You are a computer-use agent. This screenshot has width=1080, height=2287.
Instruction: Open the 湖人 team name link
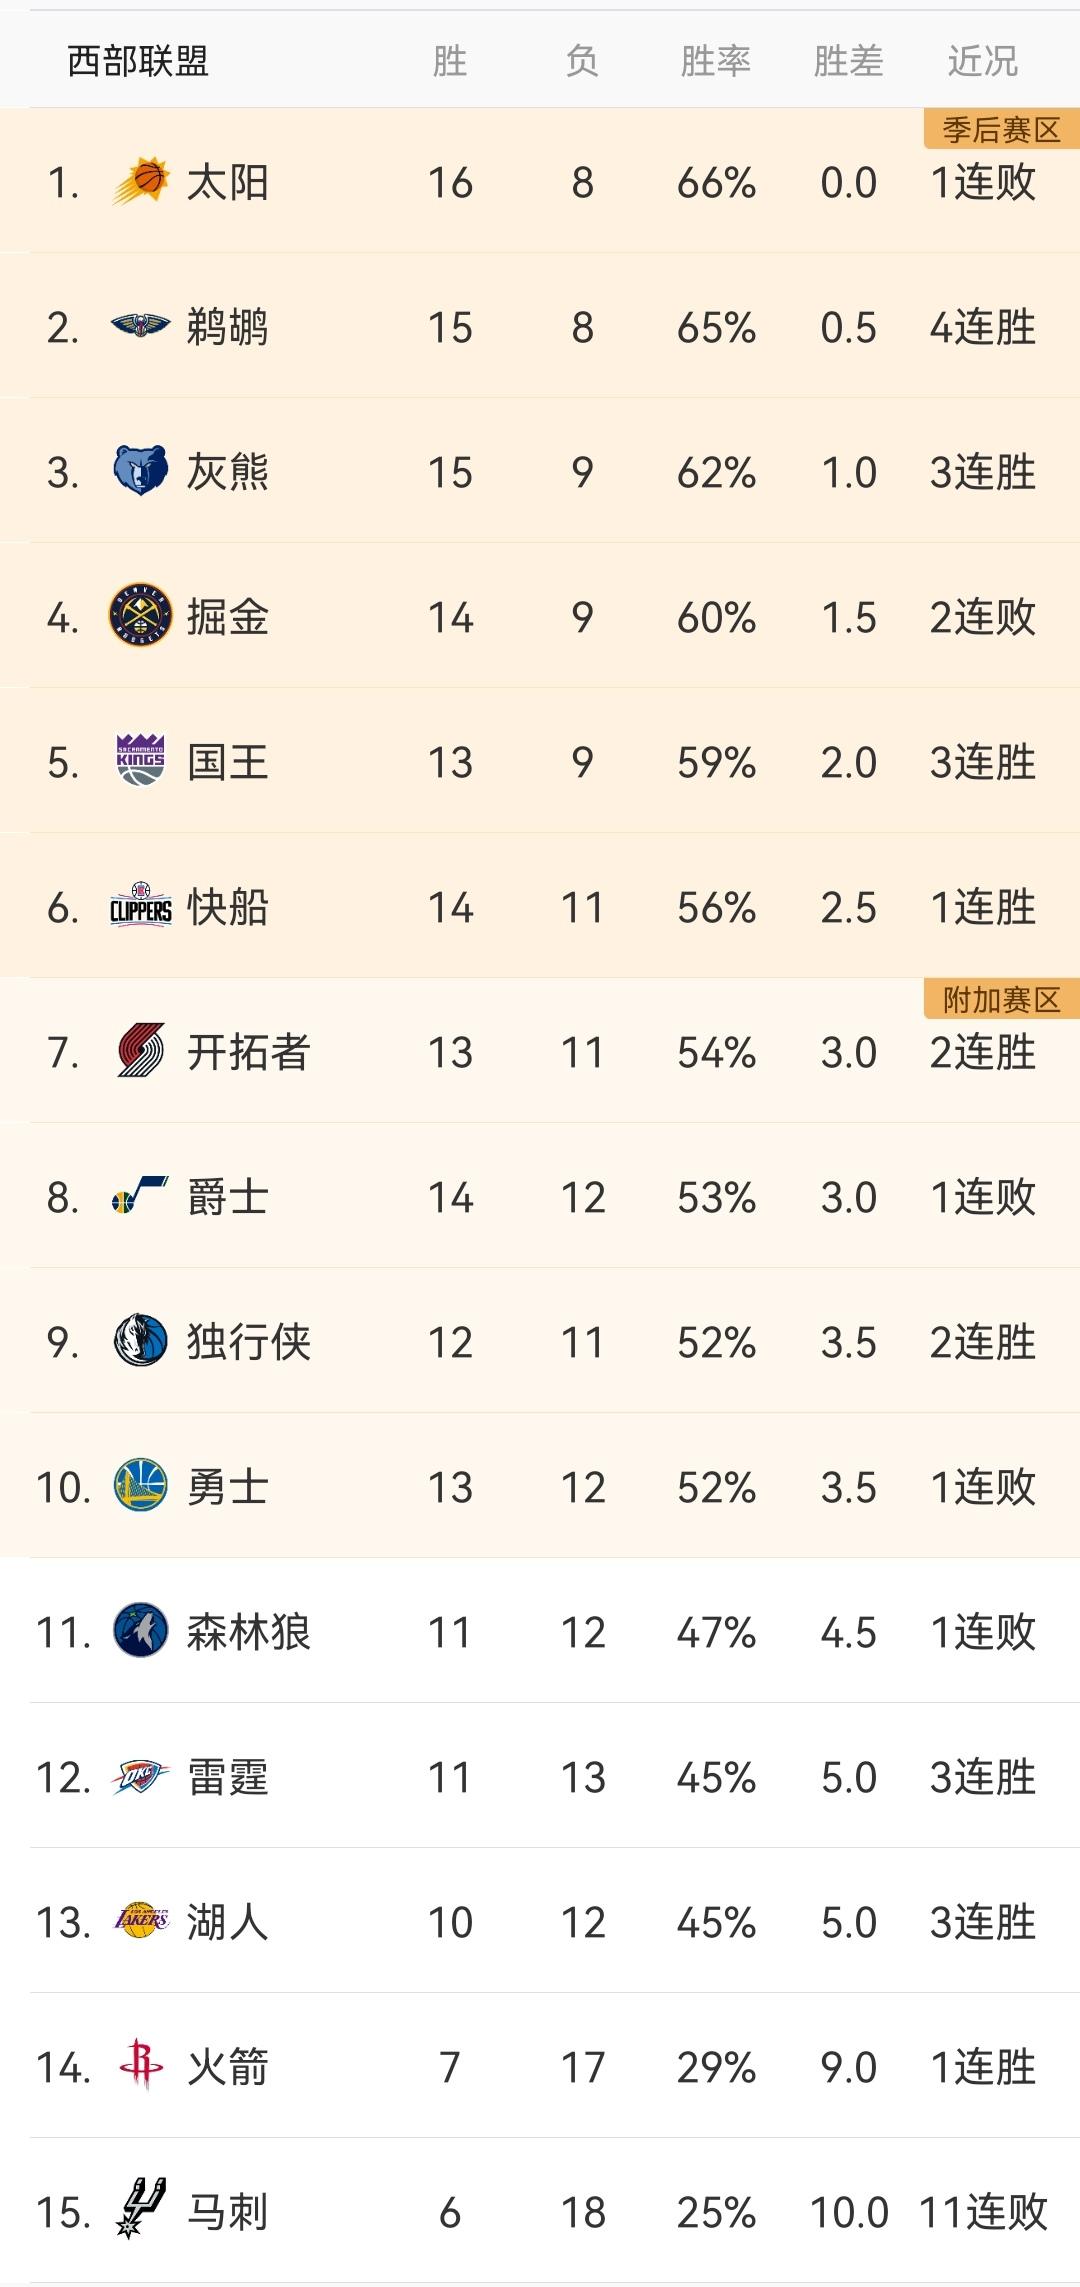click(227, 1922)
